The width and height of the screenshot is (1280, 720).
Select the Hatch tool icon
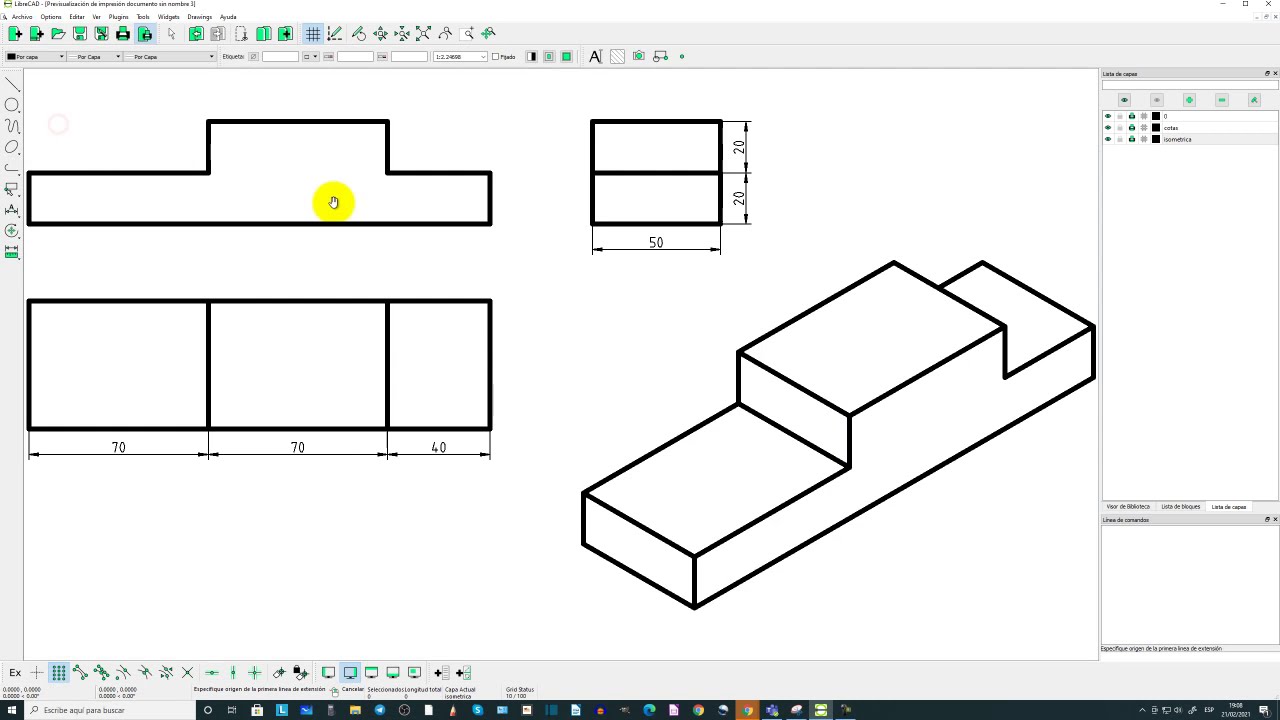(x=617, y=57)
